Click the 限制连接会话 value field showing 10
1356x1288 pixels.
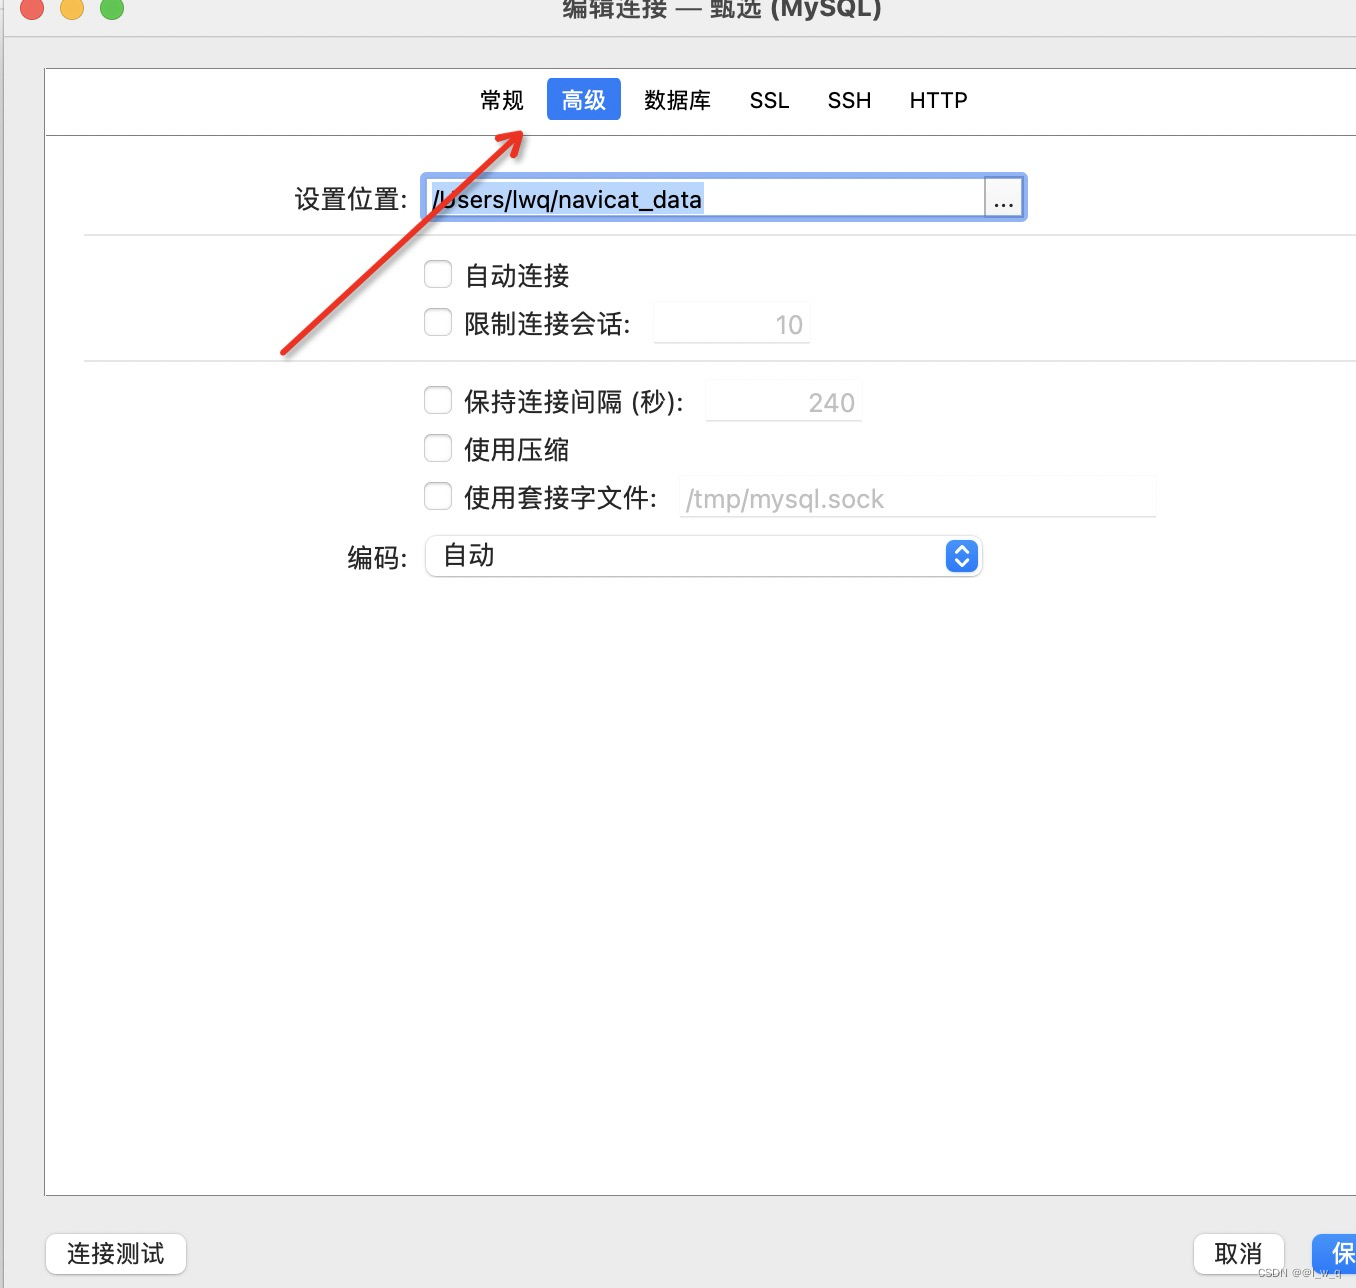point(731,324)
